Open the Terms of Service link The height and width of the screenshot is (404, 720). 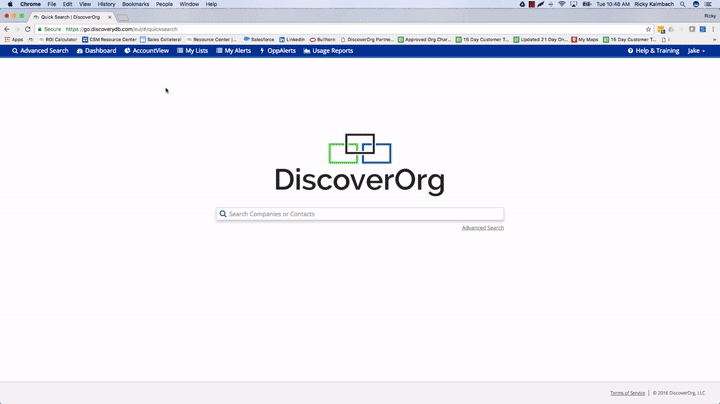click(x=627, y=393)
